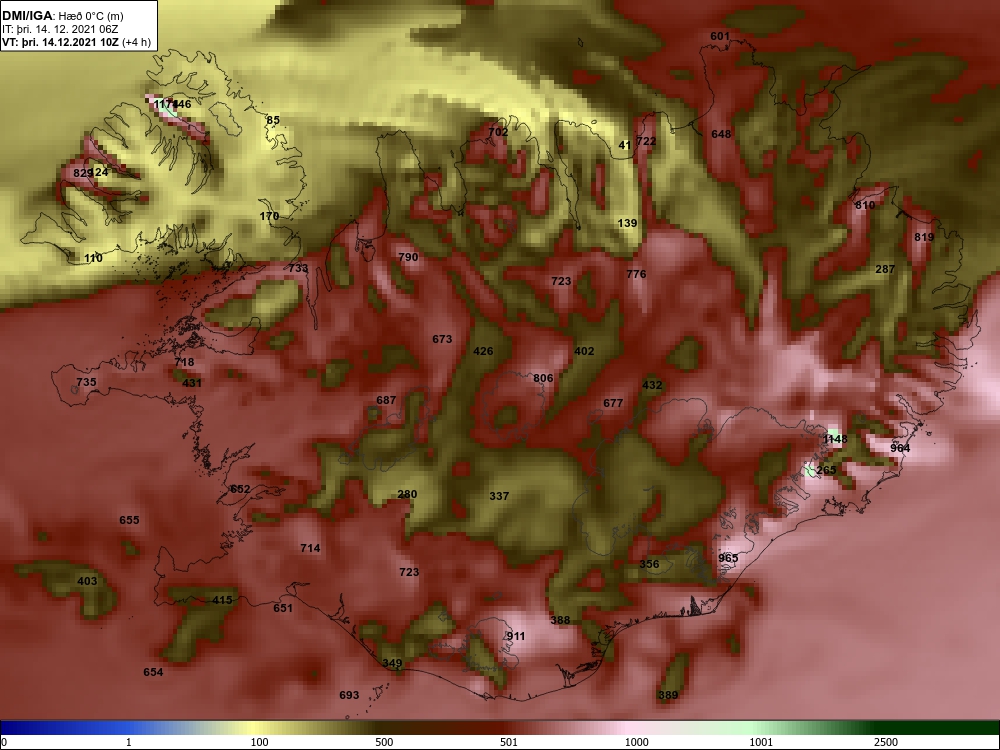Click the map value '431'
The width and height of the screenshot is (1000, 750).
pos(192,383)
